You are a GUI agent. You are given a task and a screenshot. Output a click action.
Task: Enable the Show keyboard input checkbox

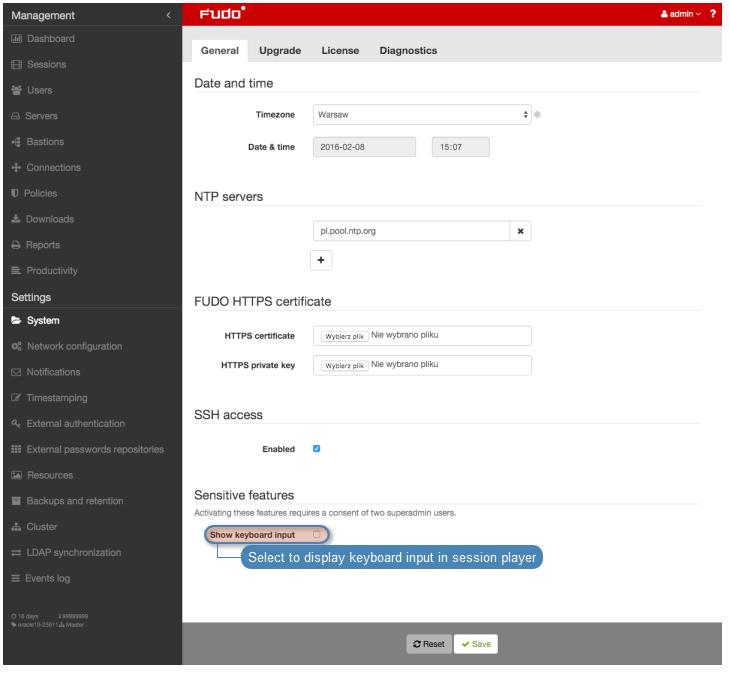click(x=317, y=535)
